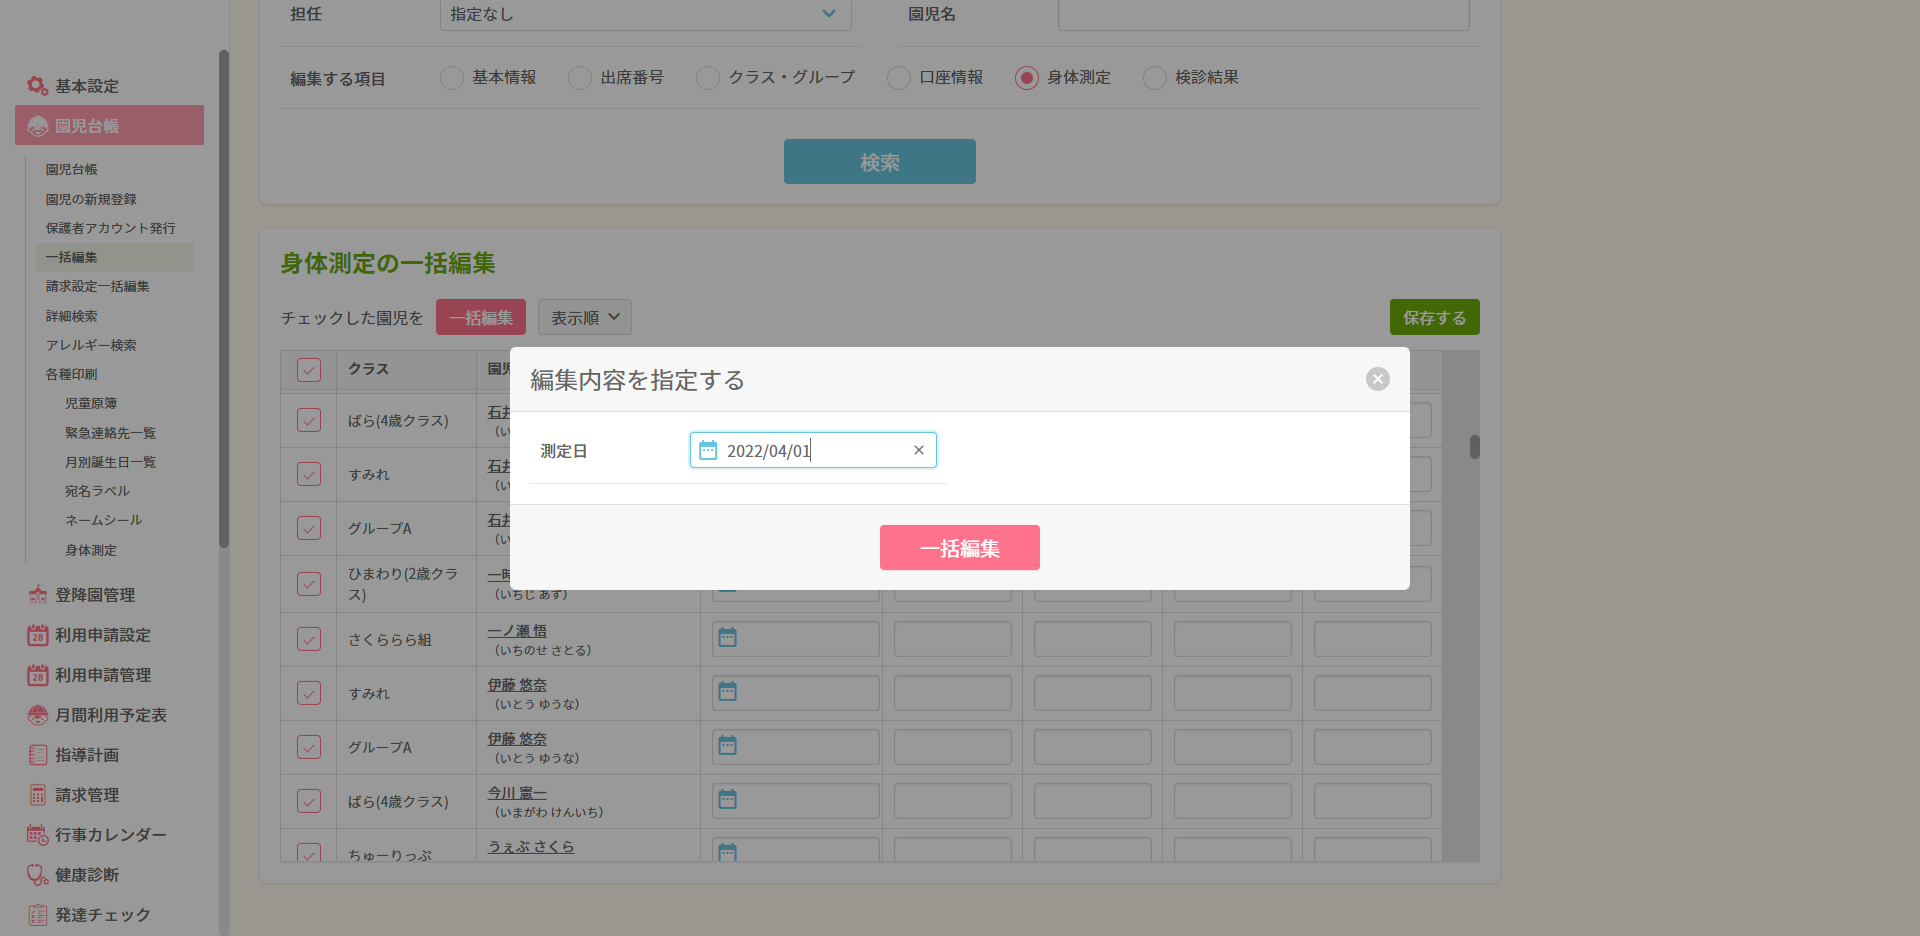Screen dimensions: 1920x936
Task: Select the クラス・グループ radio button
Action: tap(708, 78)
